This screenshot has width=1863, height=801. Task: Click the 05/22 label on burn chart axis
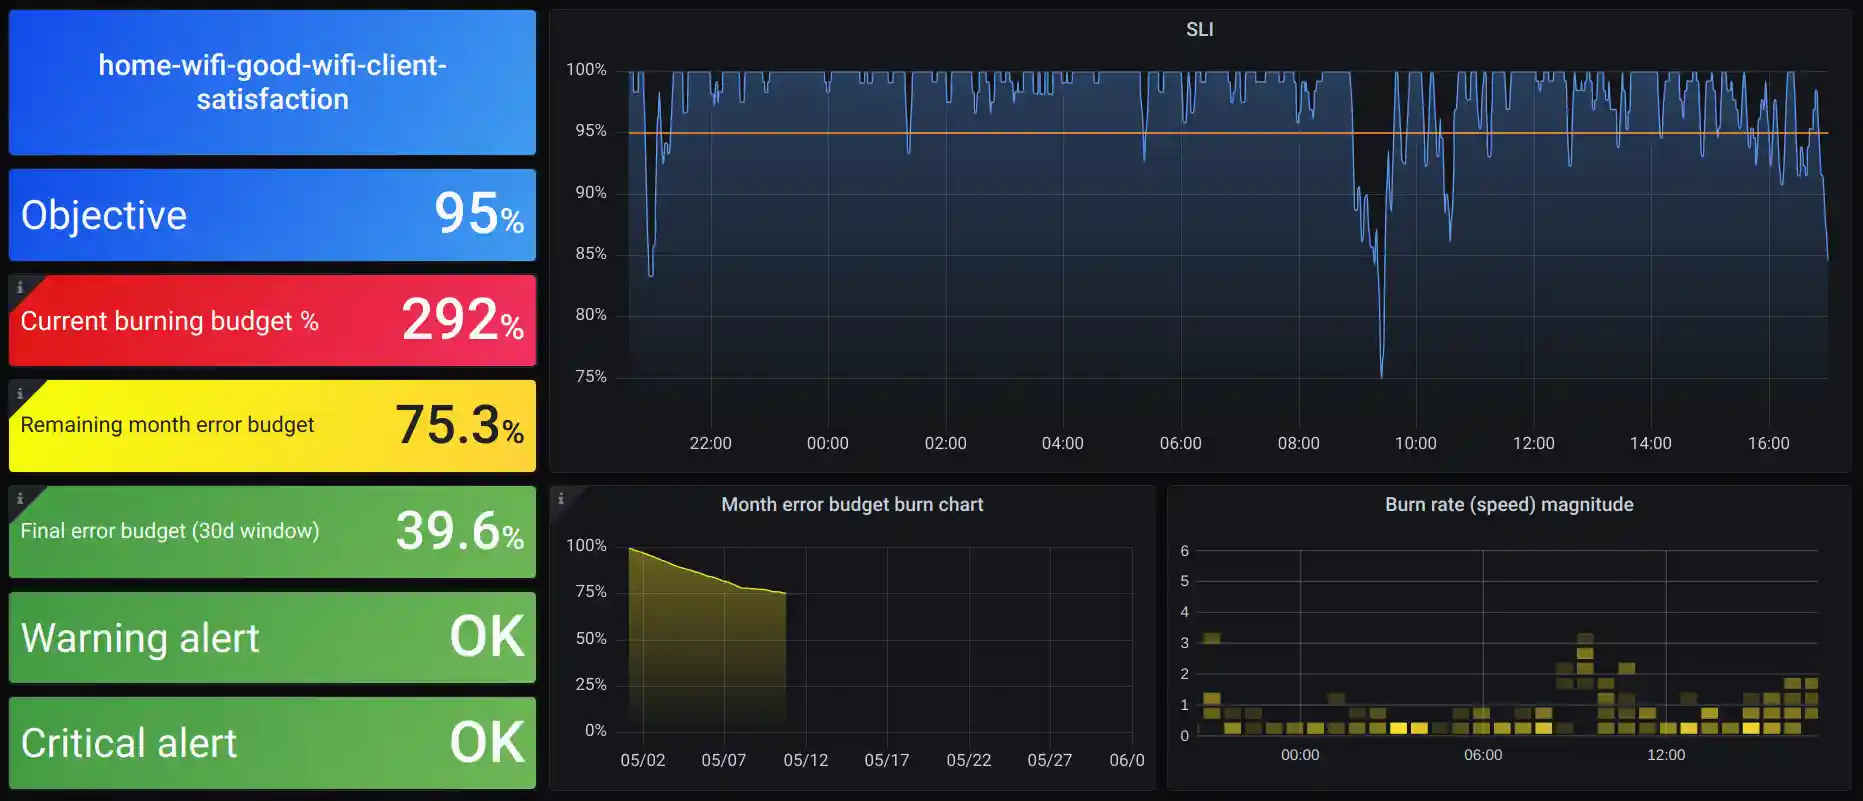[968, 760]
